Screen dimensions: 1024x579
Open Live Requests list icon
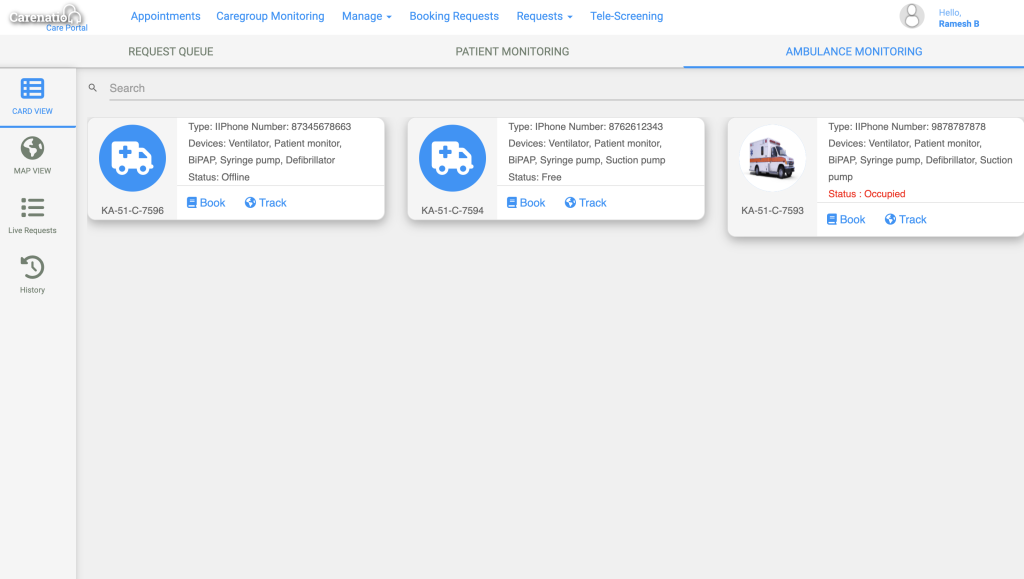pos(32,208)
